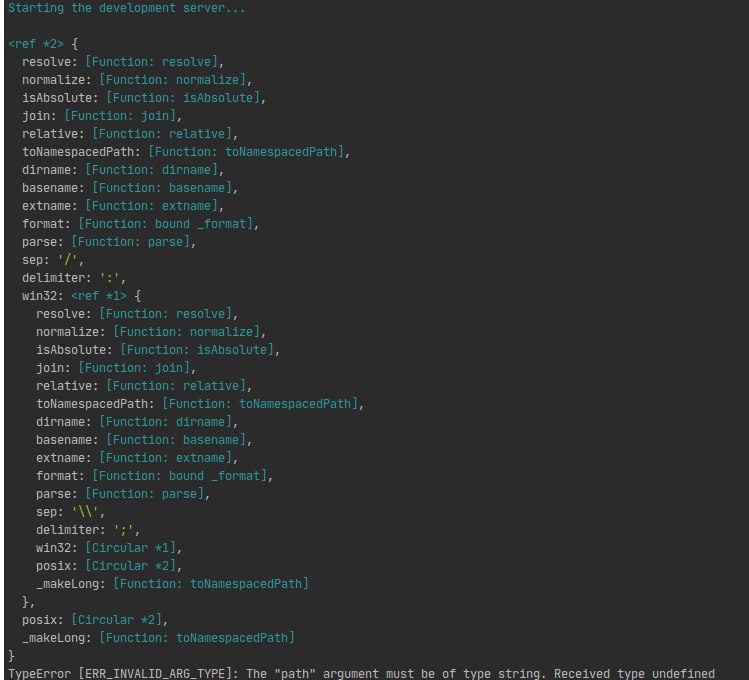The width and height of the screenshot is (749, 680).
Task: Click the 'win32: <ref *1> {' line
Action: (x=81, y=296)
